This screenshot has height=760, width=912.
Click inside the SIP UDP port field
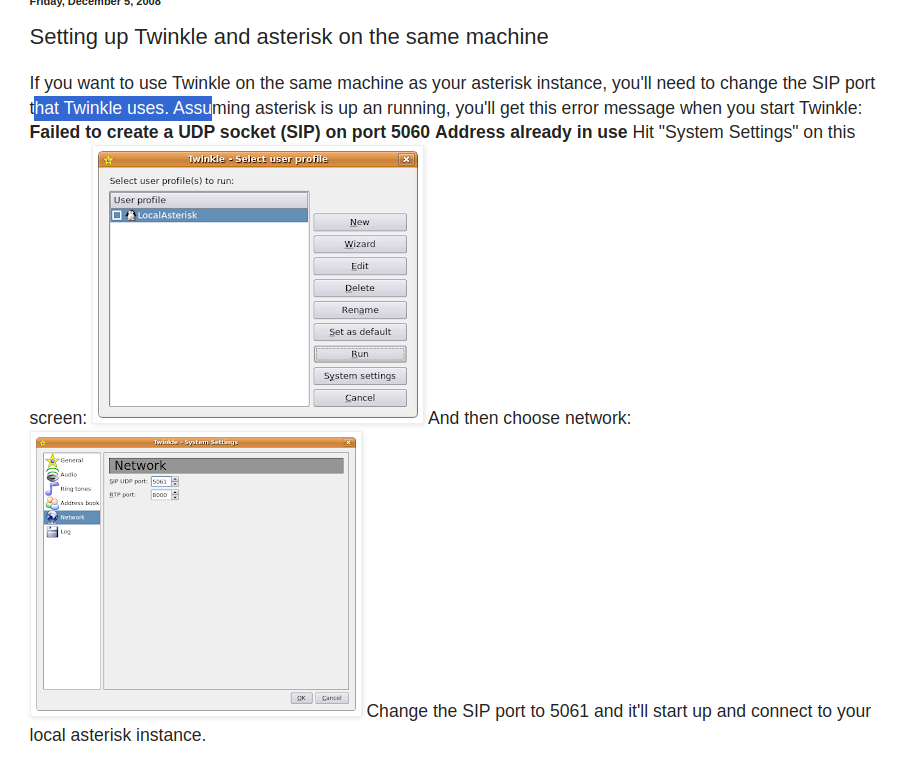[159, 482]
